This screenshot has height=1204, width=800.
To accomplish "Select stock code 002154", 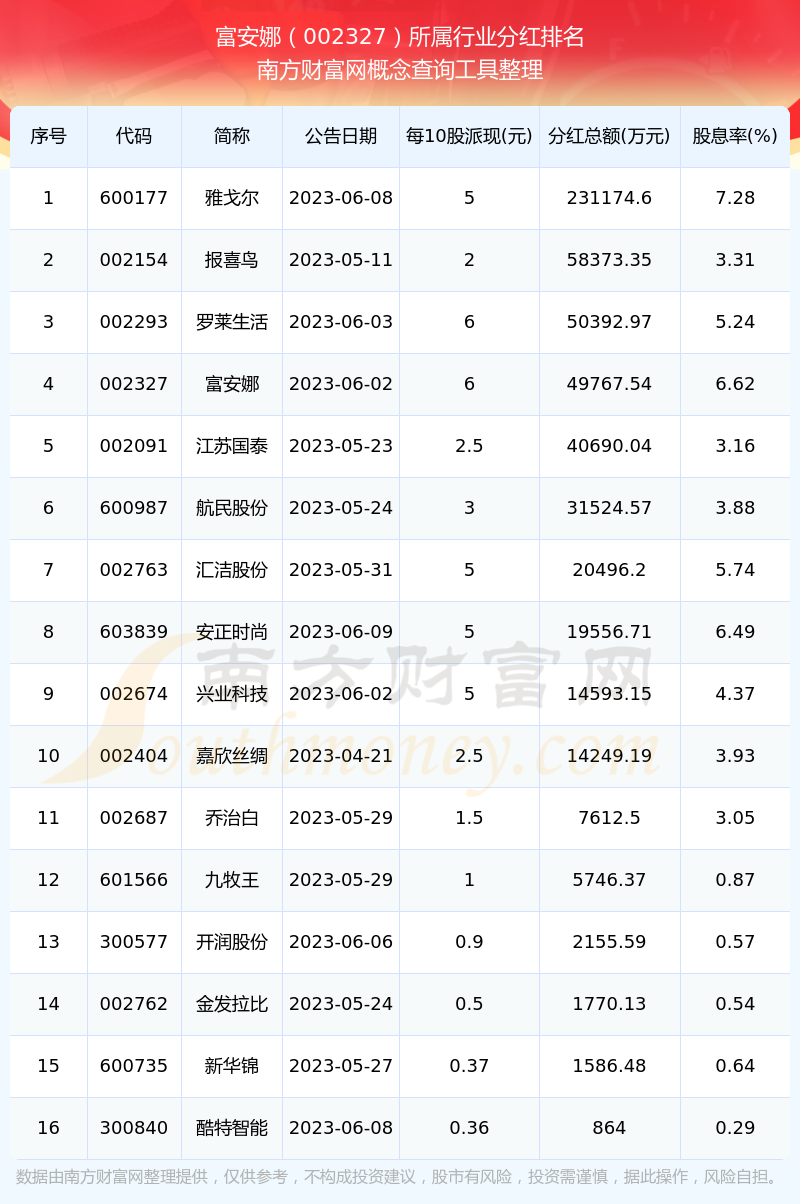I will point(134,260).
